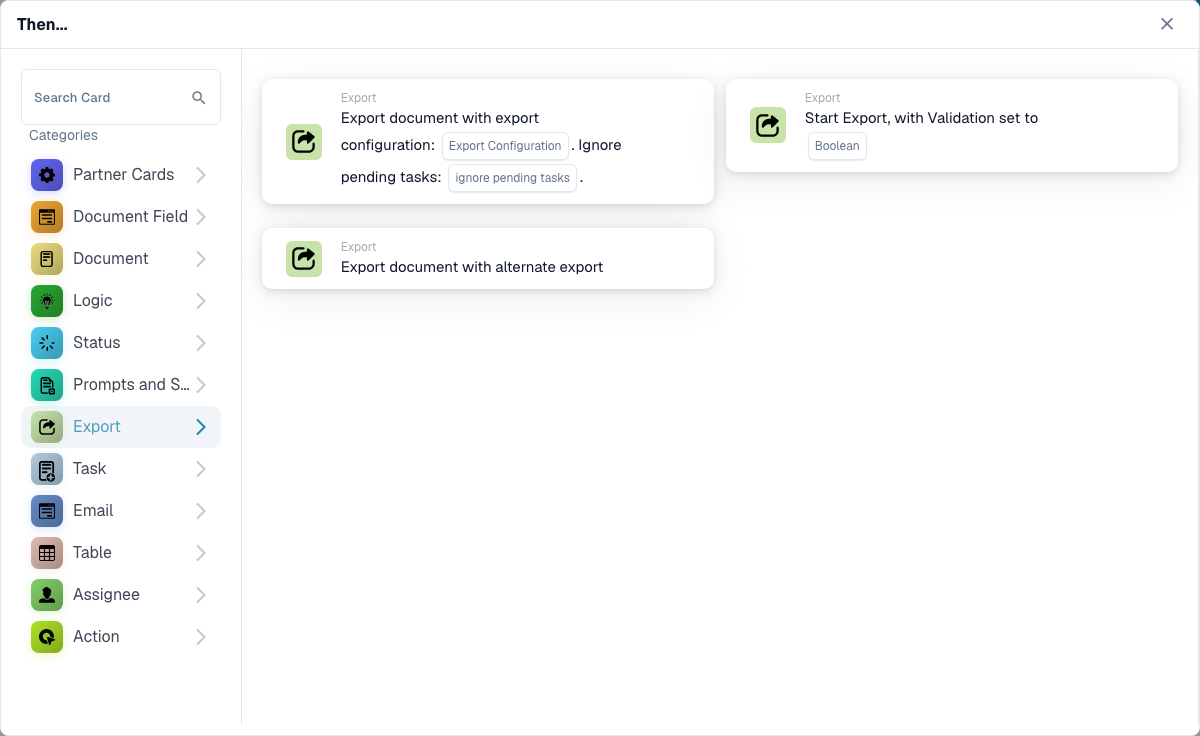The width and height of the screenshot is (1200, 736).
Task: Click the ignore pending tasks chip
Action: point(512,178)
